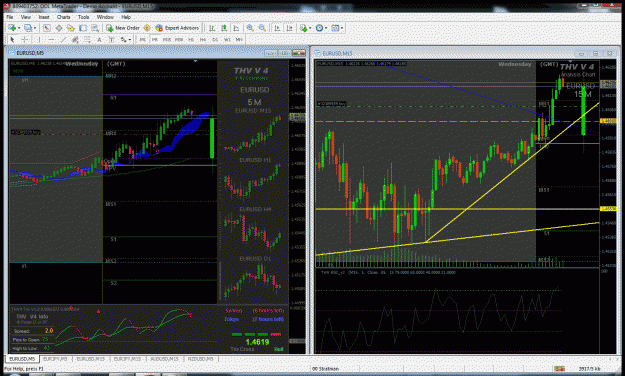This screenshot has height=376, width=625.
Task: Open the Tools menu
Action: point(83,17)
